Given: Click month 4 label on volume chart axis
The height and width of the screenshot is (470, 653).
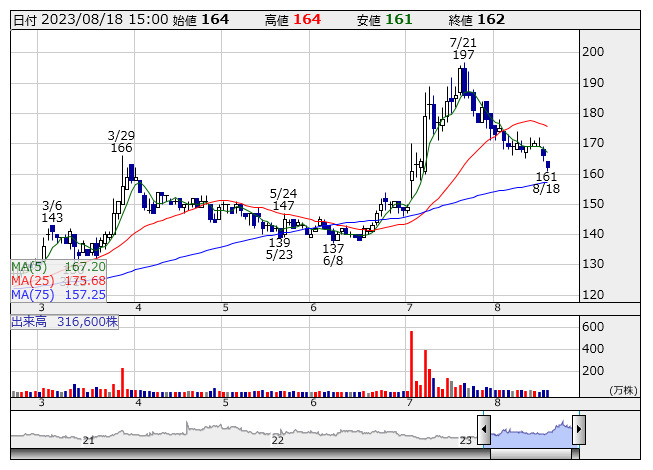Looking at the screenshot, I should pyautogui.click(x=138, y=403).
